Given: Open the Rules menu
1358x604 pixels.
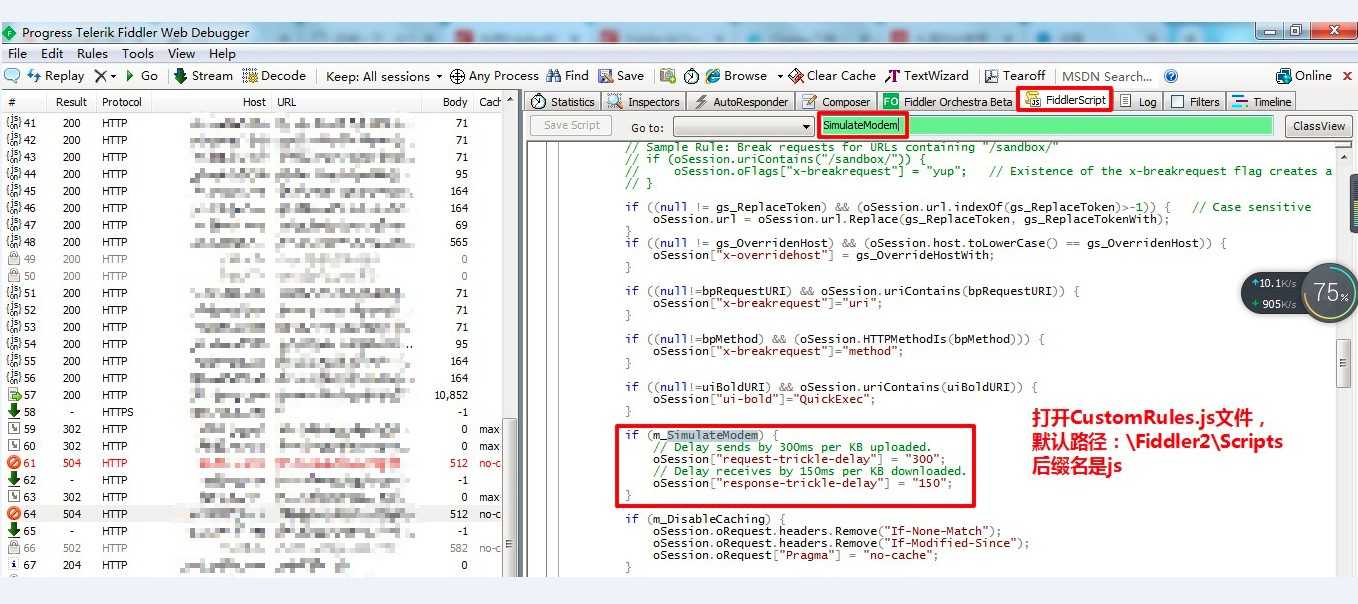Looking at the screenshot, I should click(x=92, y=54).
